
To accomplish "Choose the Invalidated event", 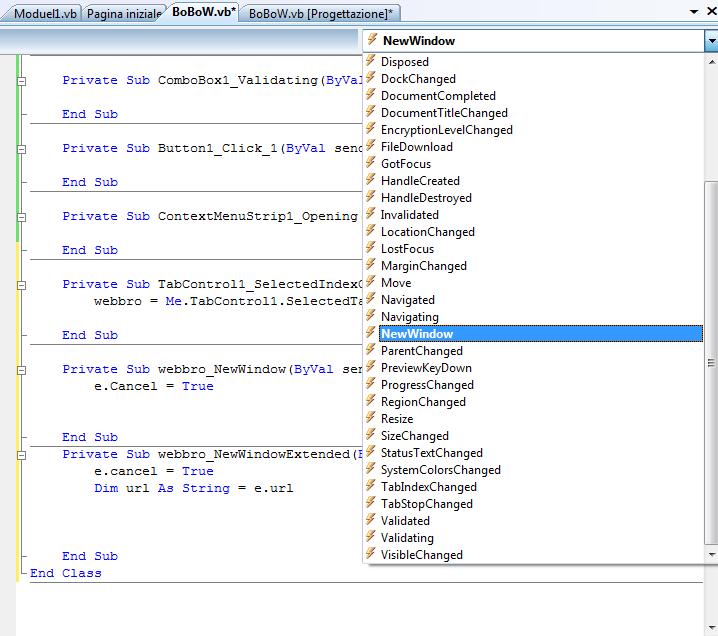I will (409, 215).
